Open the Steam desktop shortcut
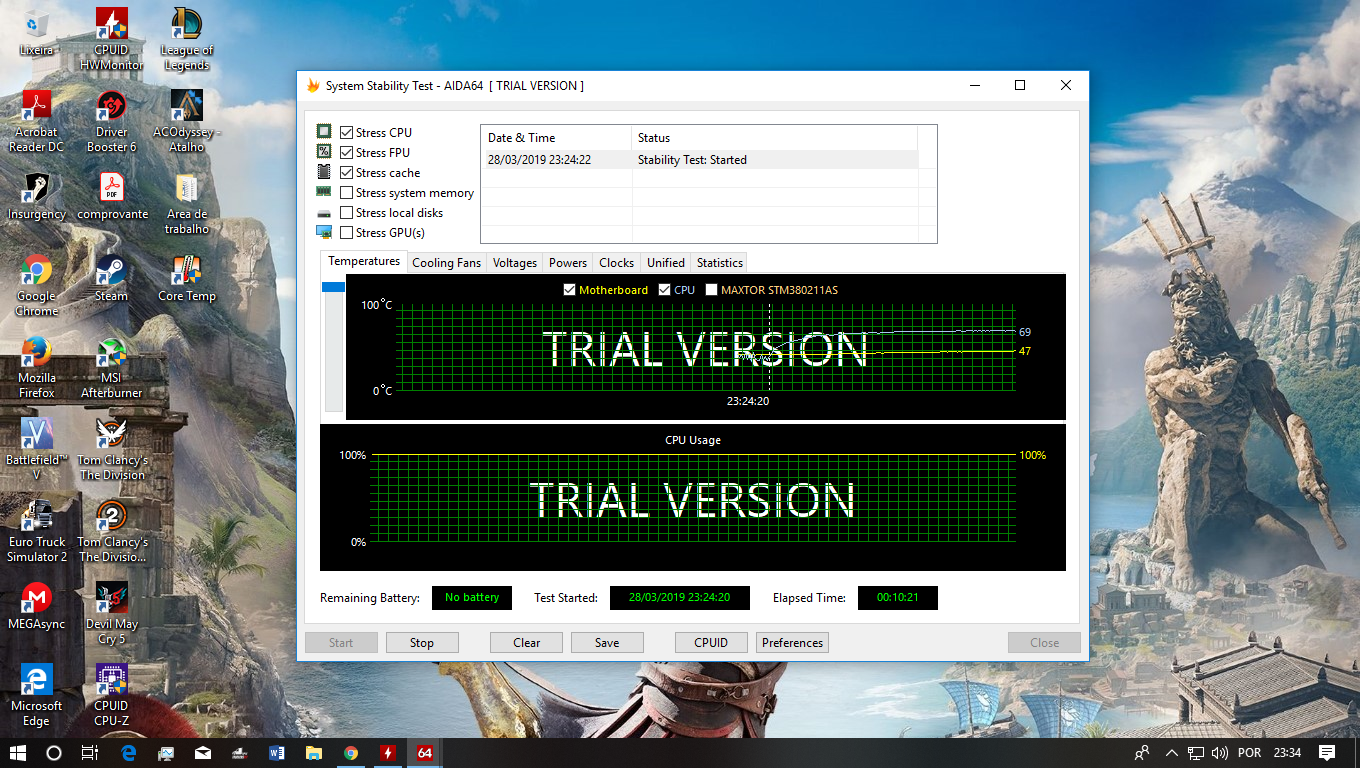 tap(111, 278)
